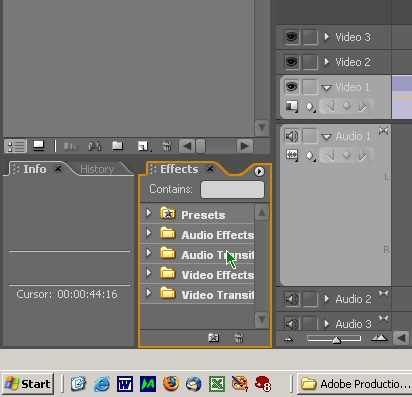Screen dimensions: 412x397
Task: Mute Audio 1 speaker toggle
Action: [292, 136]
